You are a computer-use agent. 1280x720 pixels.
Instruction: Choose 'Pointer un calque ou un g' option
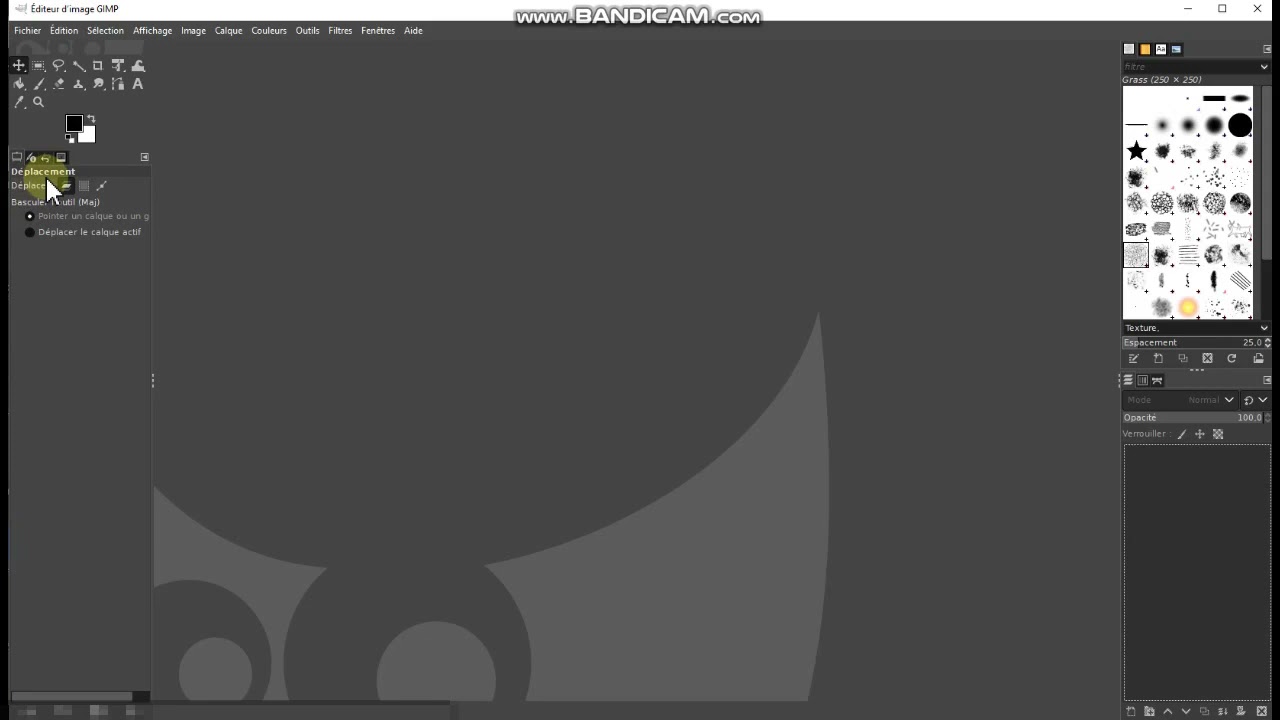[x=87, y=216]
